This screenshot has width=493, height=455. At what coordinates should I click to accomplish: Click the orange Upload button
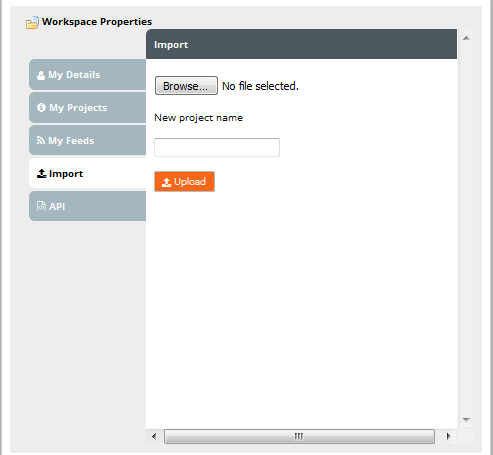(184, 182)
